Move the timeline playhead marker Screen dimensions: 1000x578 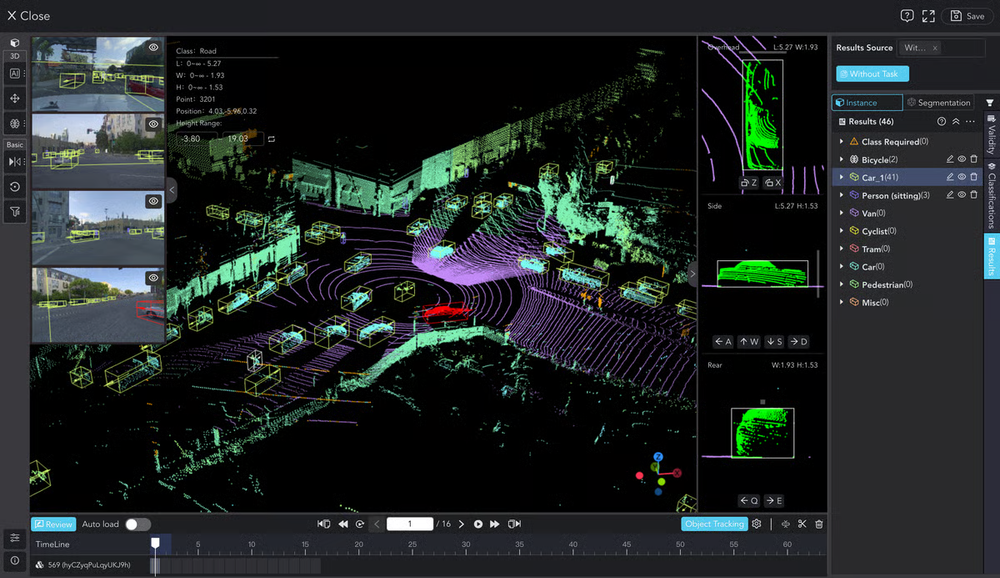pos(155,543)
